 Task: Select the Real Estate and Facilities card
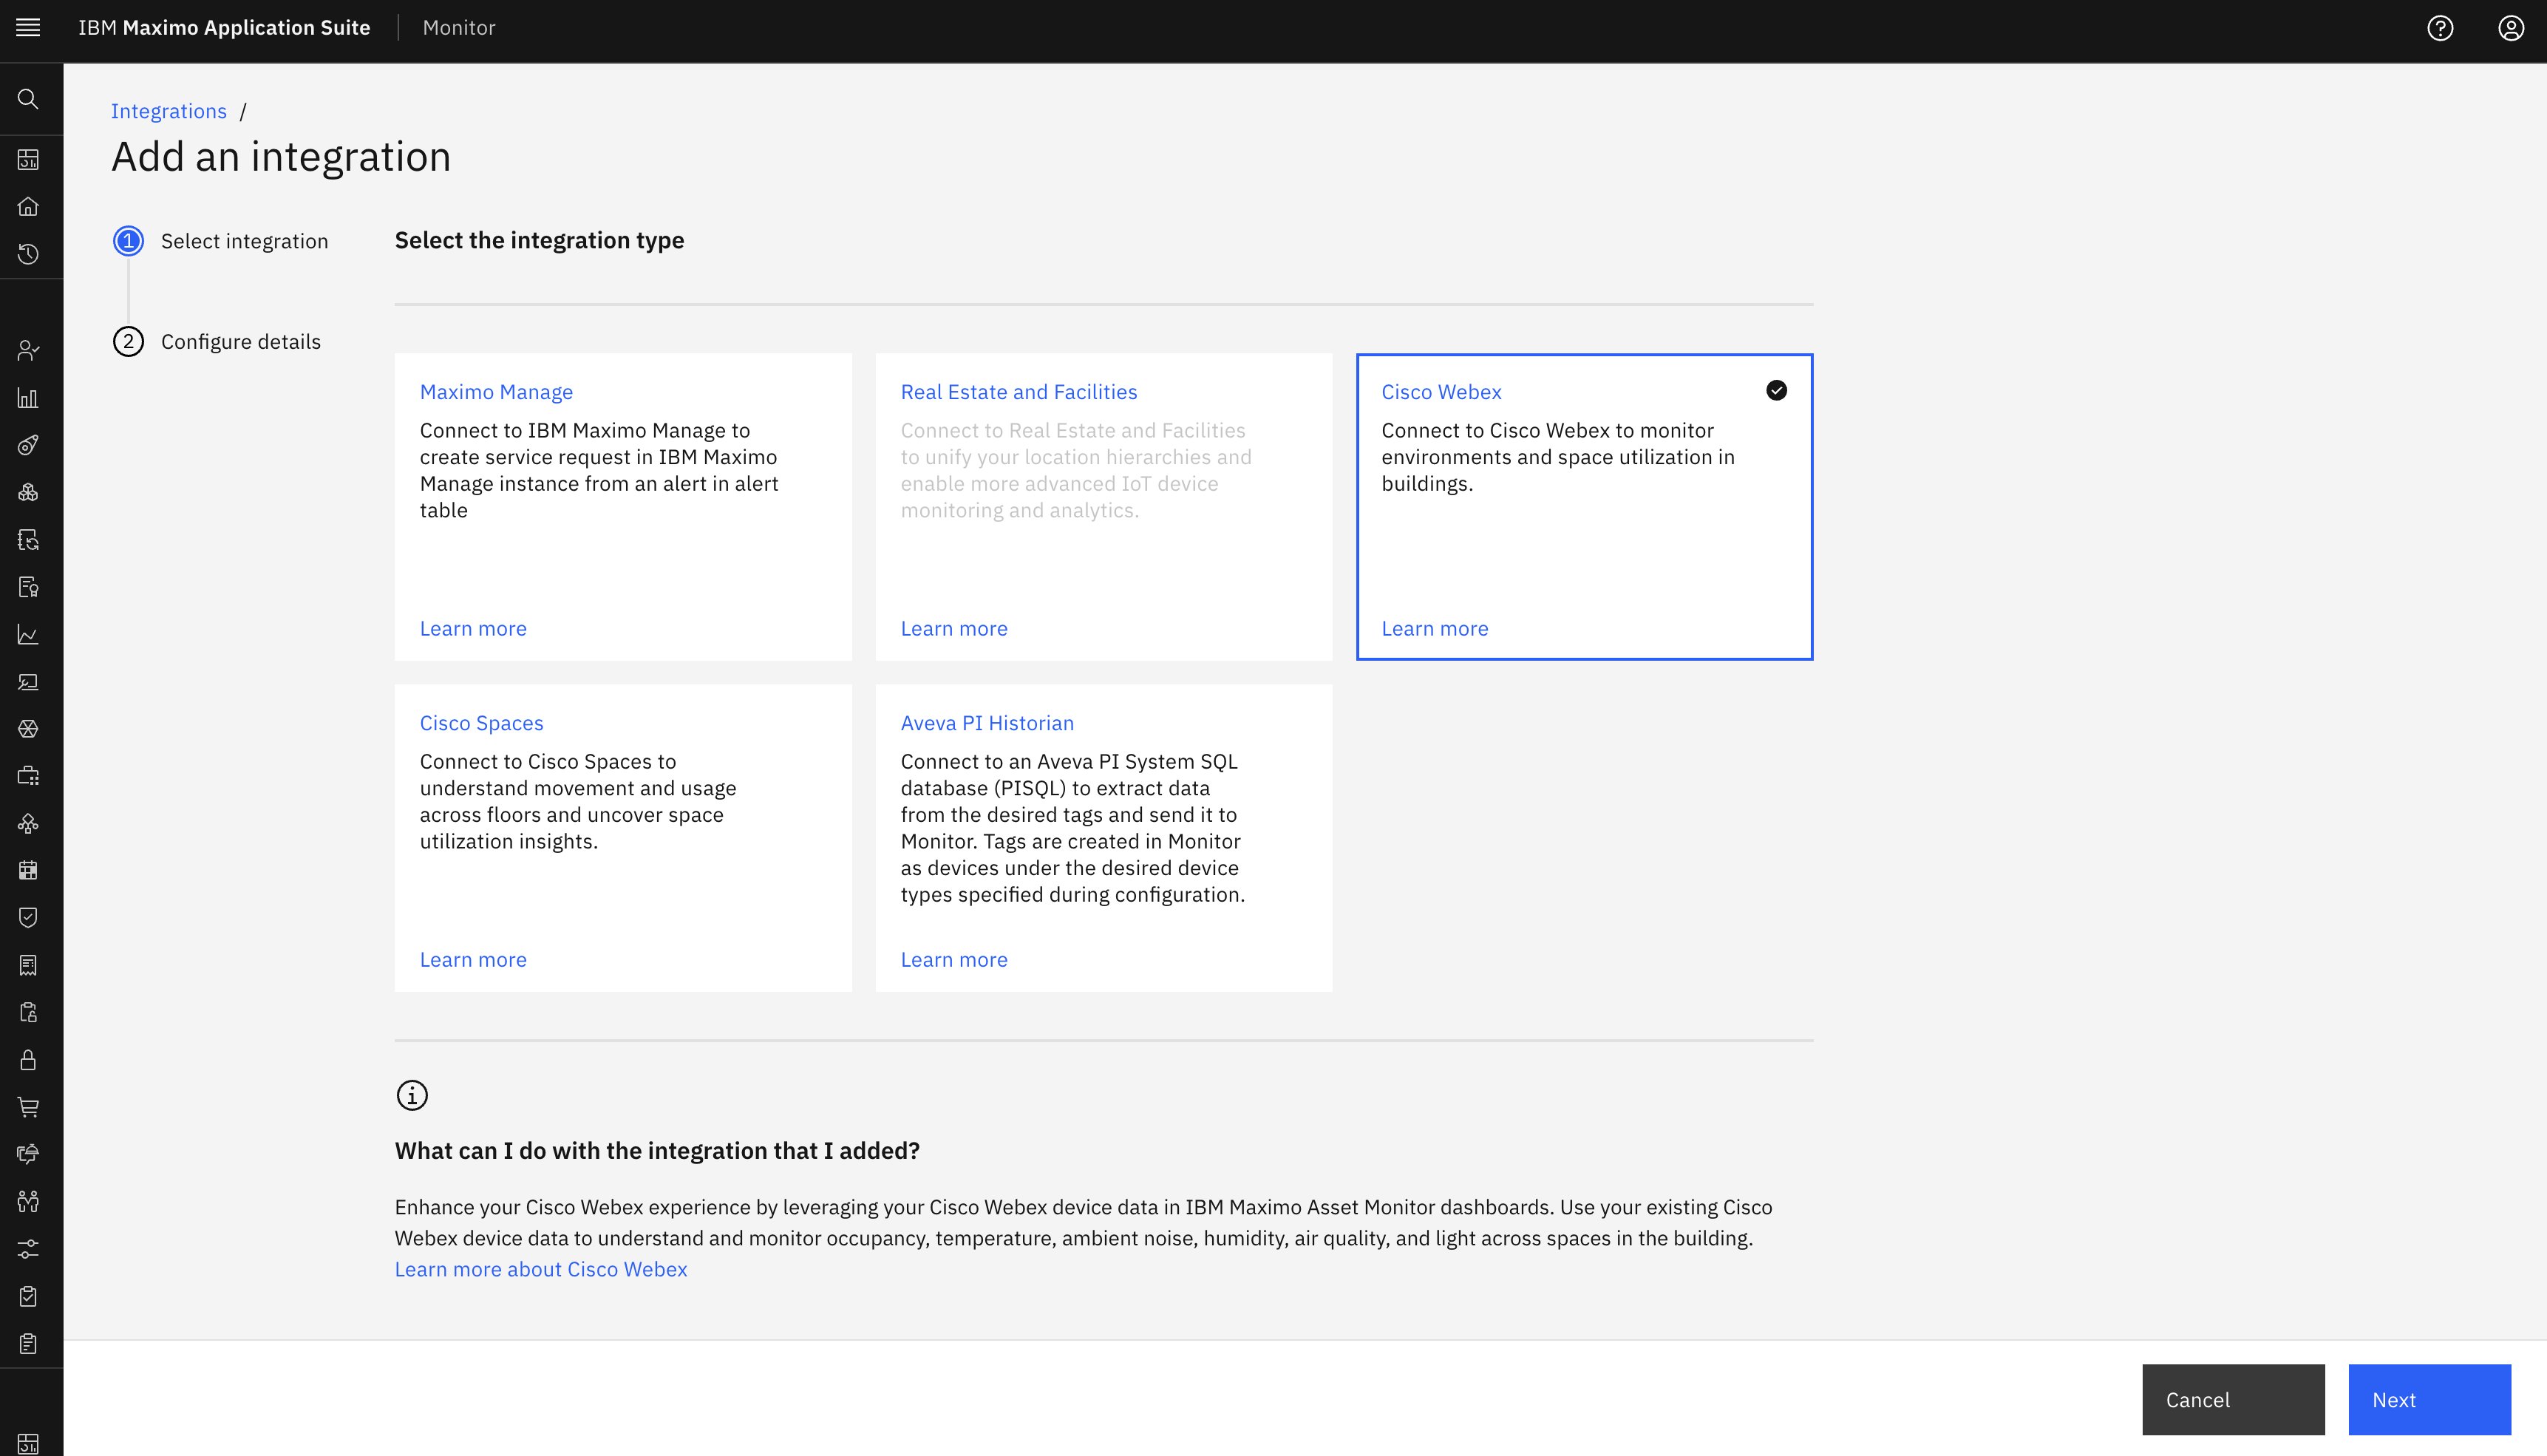(1104, 506)
